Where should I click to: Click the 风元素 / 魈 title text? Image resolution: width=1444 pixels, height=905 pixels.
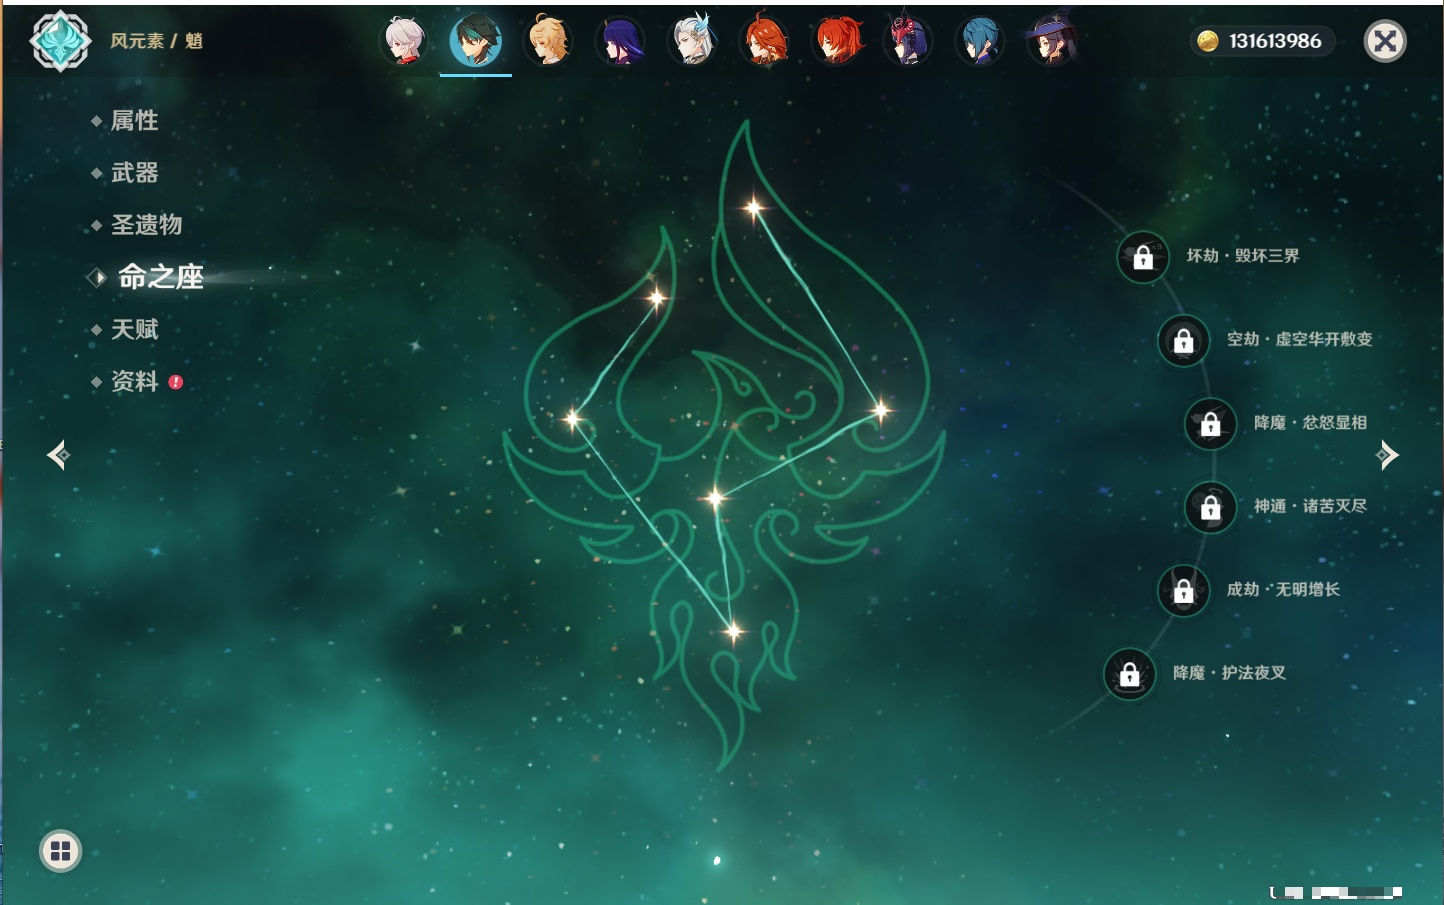point(156,41)
